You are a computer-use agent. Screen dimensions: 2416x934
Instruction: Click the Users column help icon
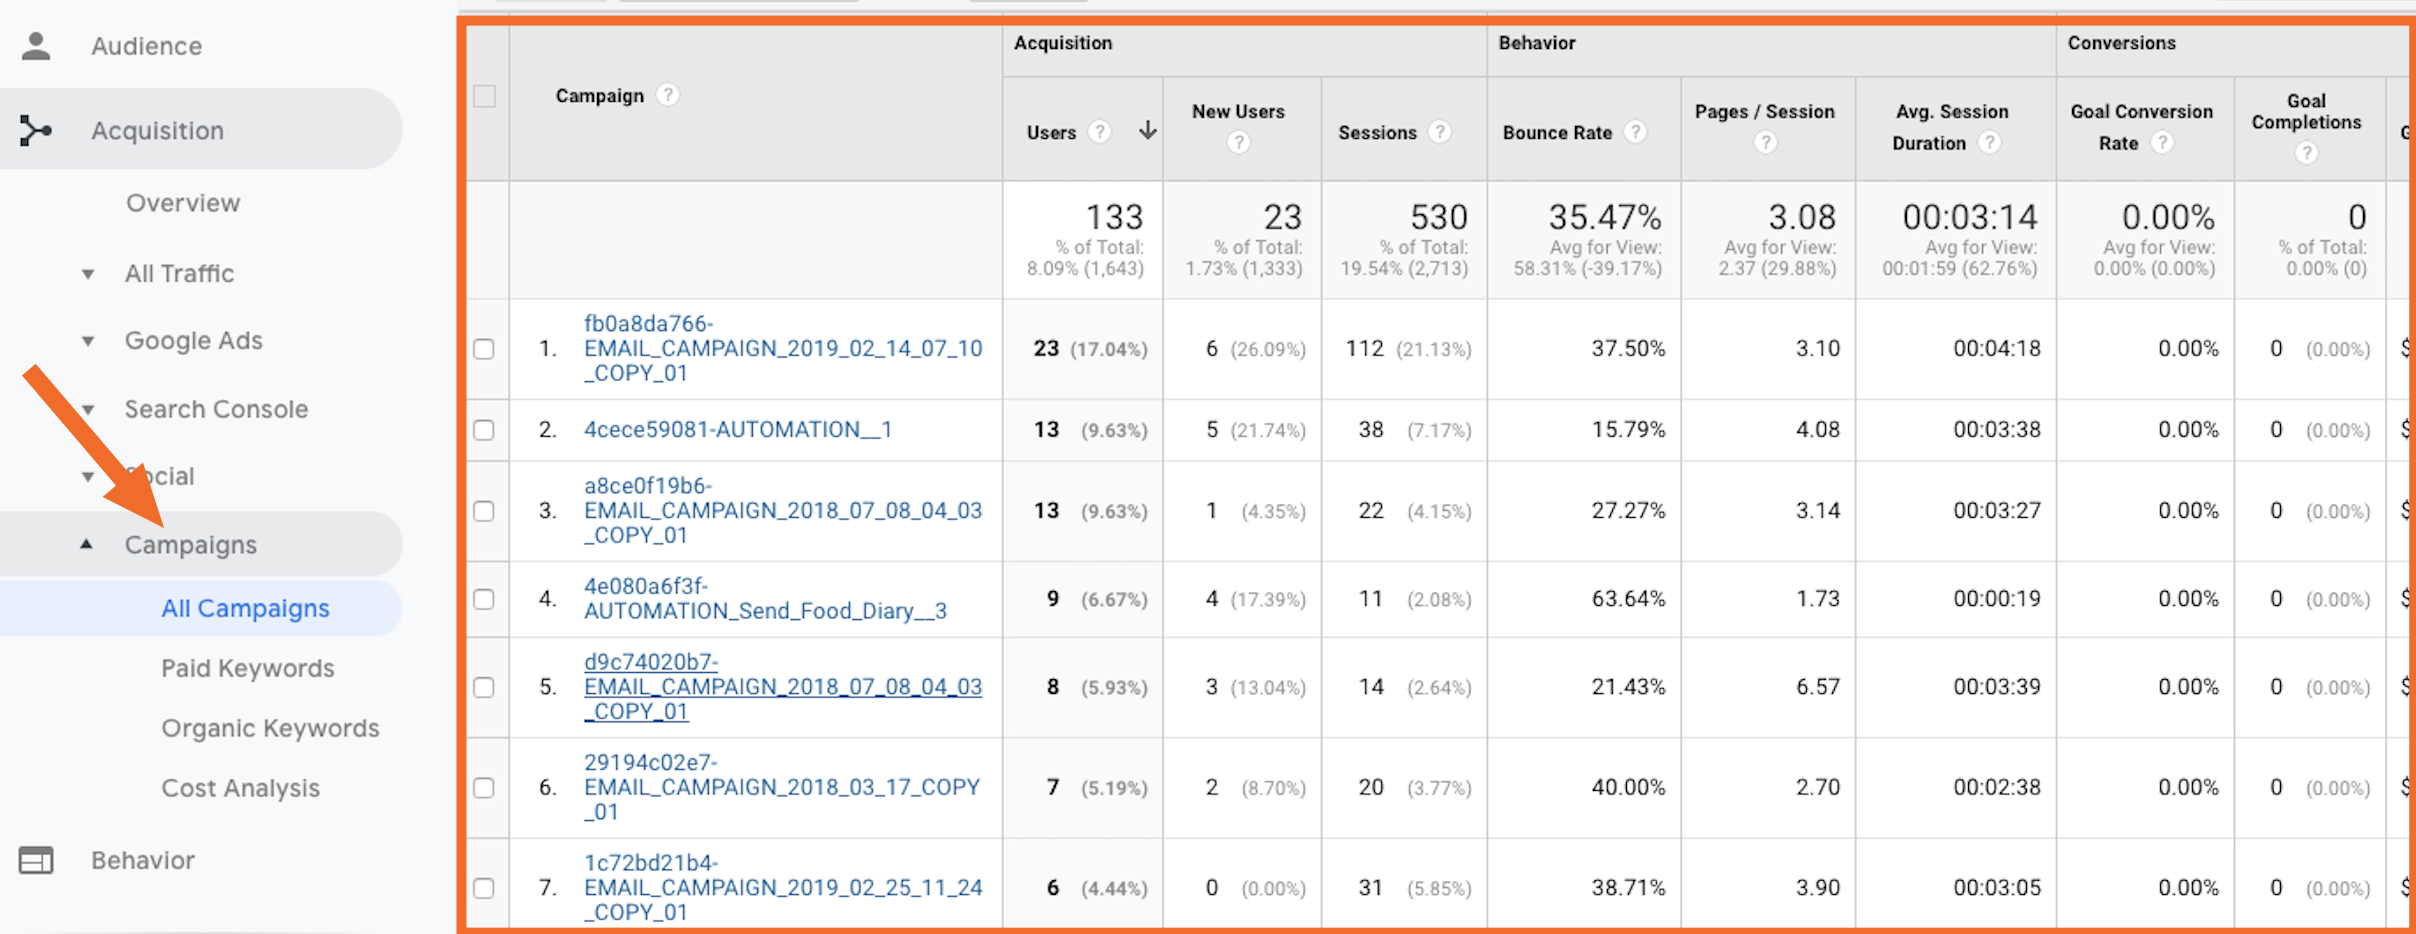pyautogui.click(x=1099, y=132)
